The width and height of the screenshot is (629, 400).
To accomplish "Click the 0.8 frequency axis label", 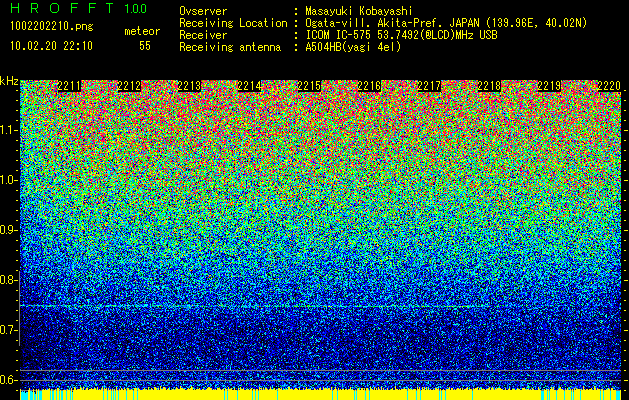I will [x=8, y=280].
